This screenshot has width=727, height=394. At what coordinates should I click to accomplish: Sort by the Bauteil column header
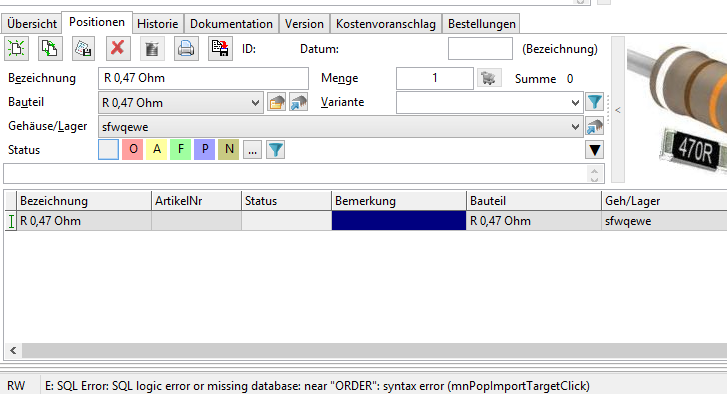click(534, 201)
